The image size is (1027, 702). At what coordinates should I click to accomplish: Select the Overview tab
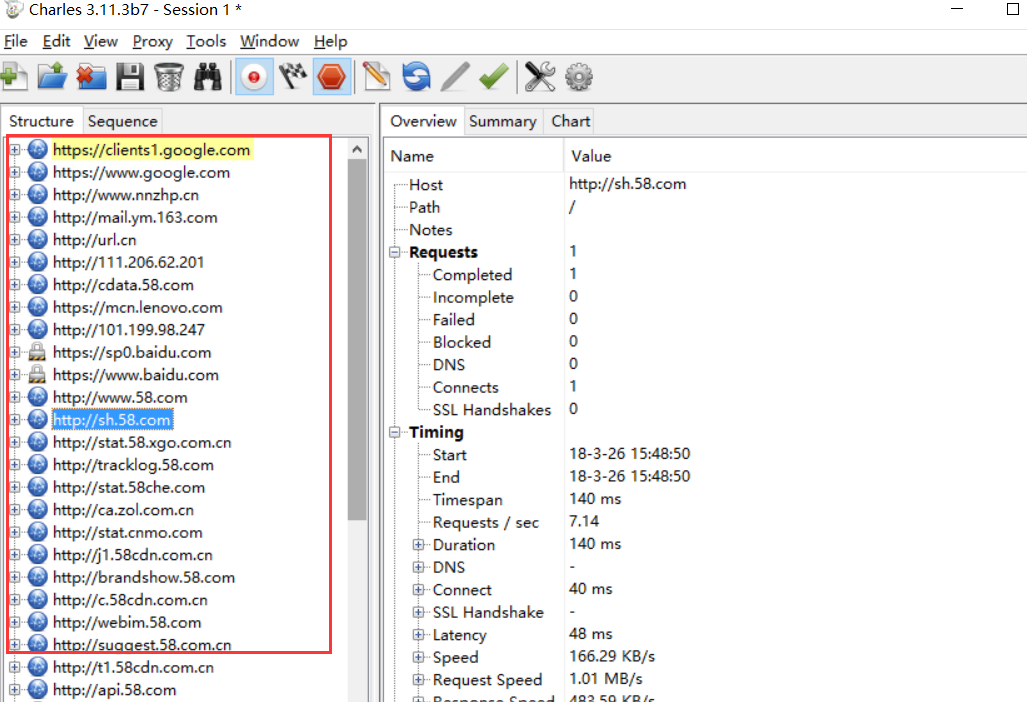pos(423,121)
